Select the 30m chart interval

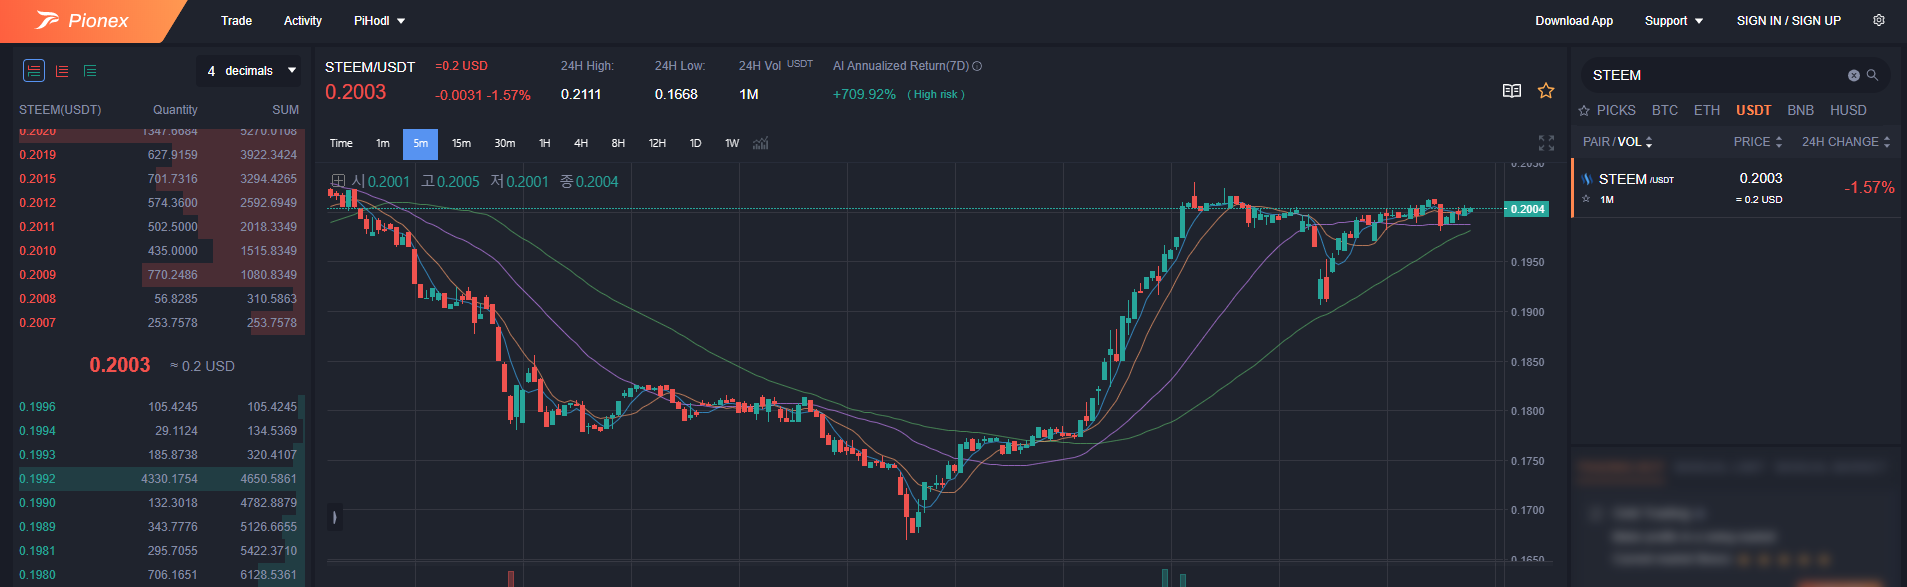pyautogui.click(x=505, y=144)
